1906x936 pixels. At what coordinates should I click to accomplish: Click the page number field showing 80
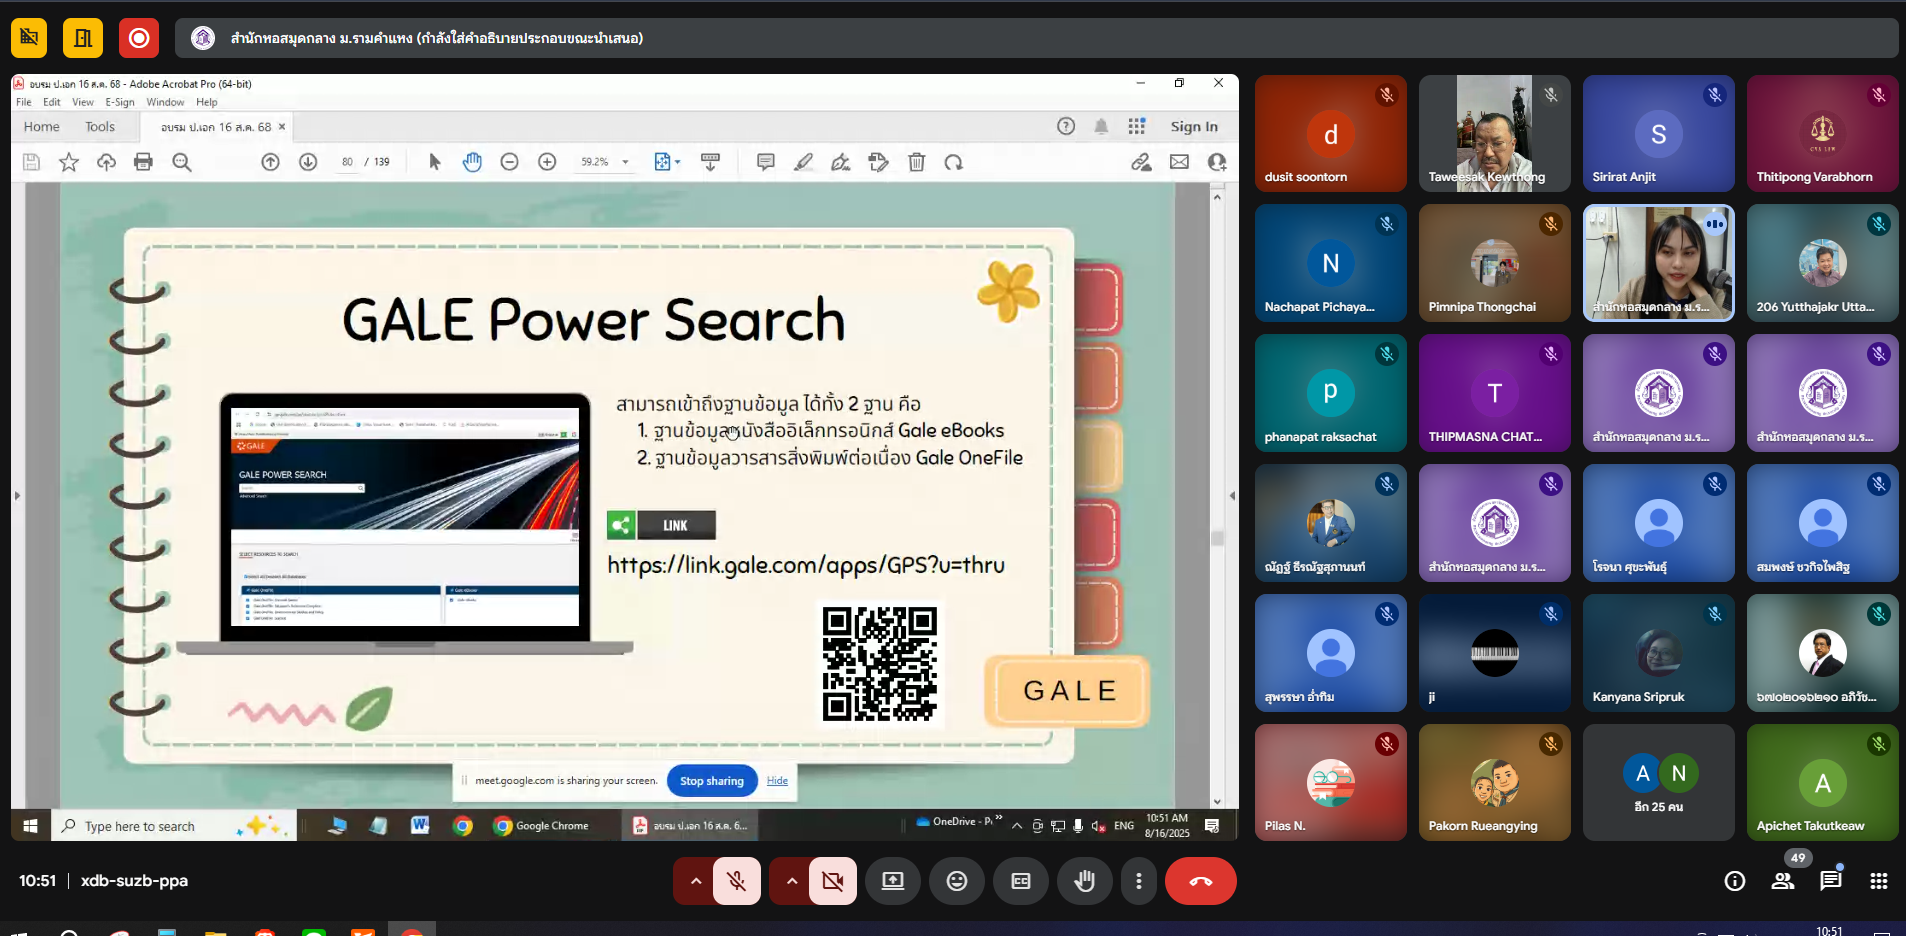(x=347, y=162)
